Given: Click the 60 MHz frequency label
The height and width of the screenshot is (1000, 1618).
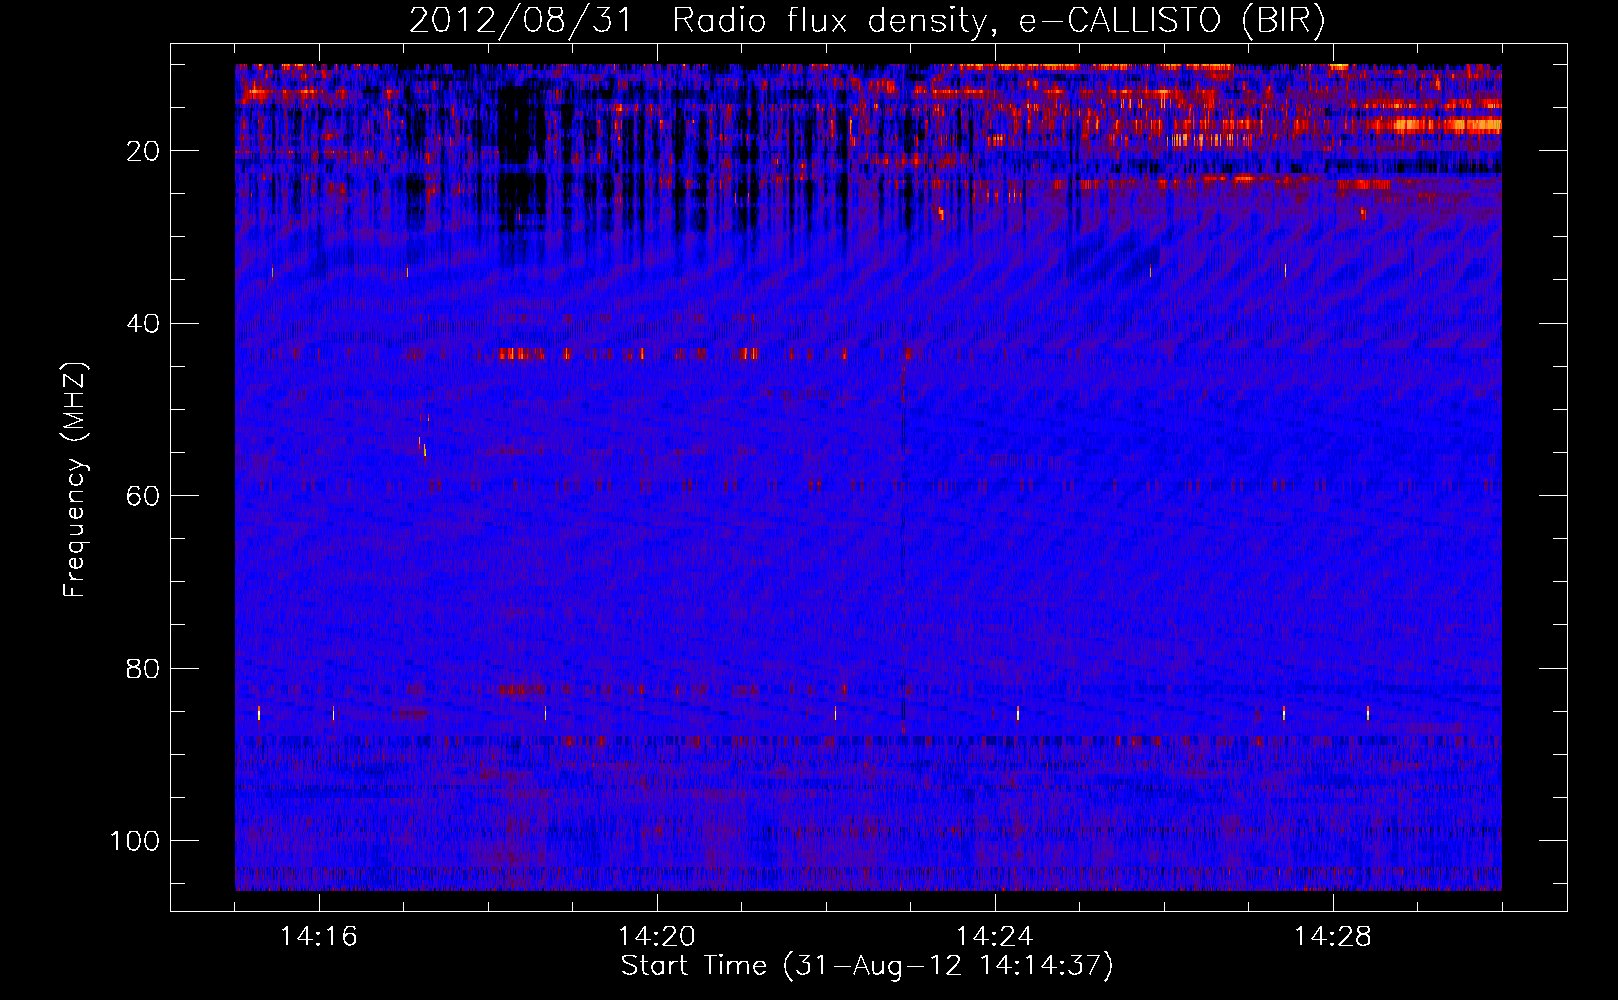Looking at the screenshot, I should 143,496.
